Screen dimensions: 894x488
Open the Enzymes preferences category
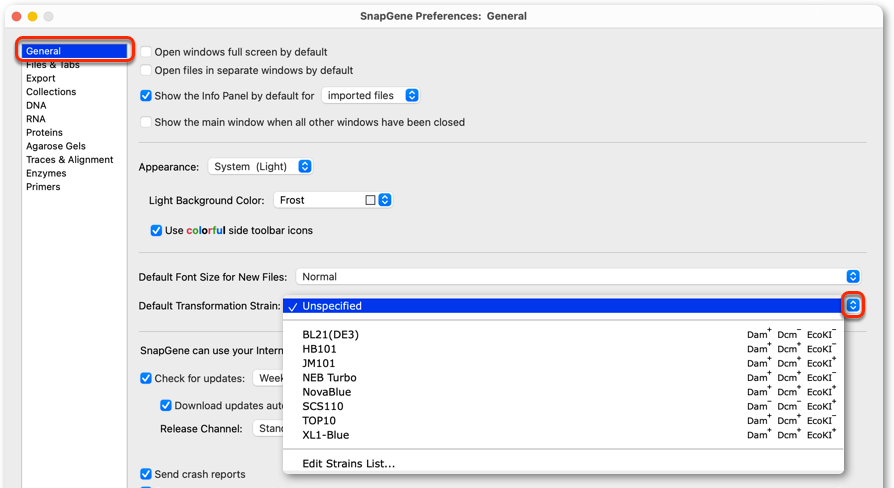coord(46,173)
